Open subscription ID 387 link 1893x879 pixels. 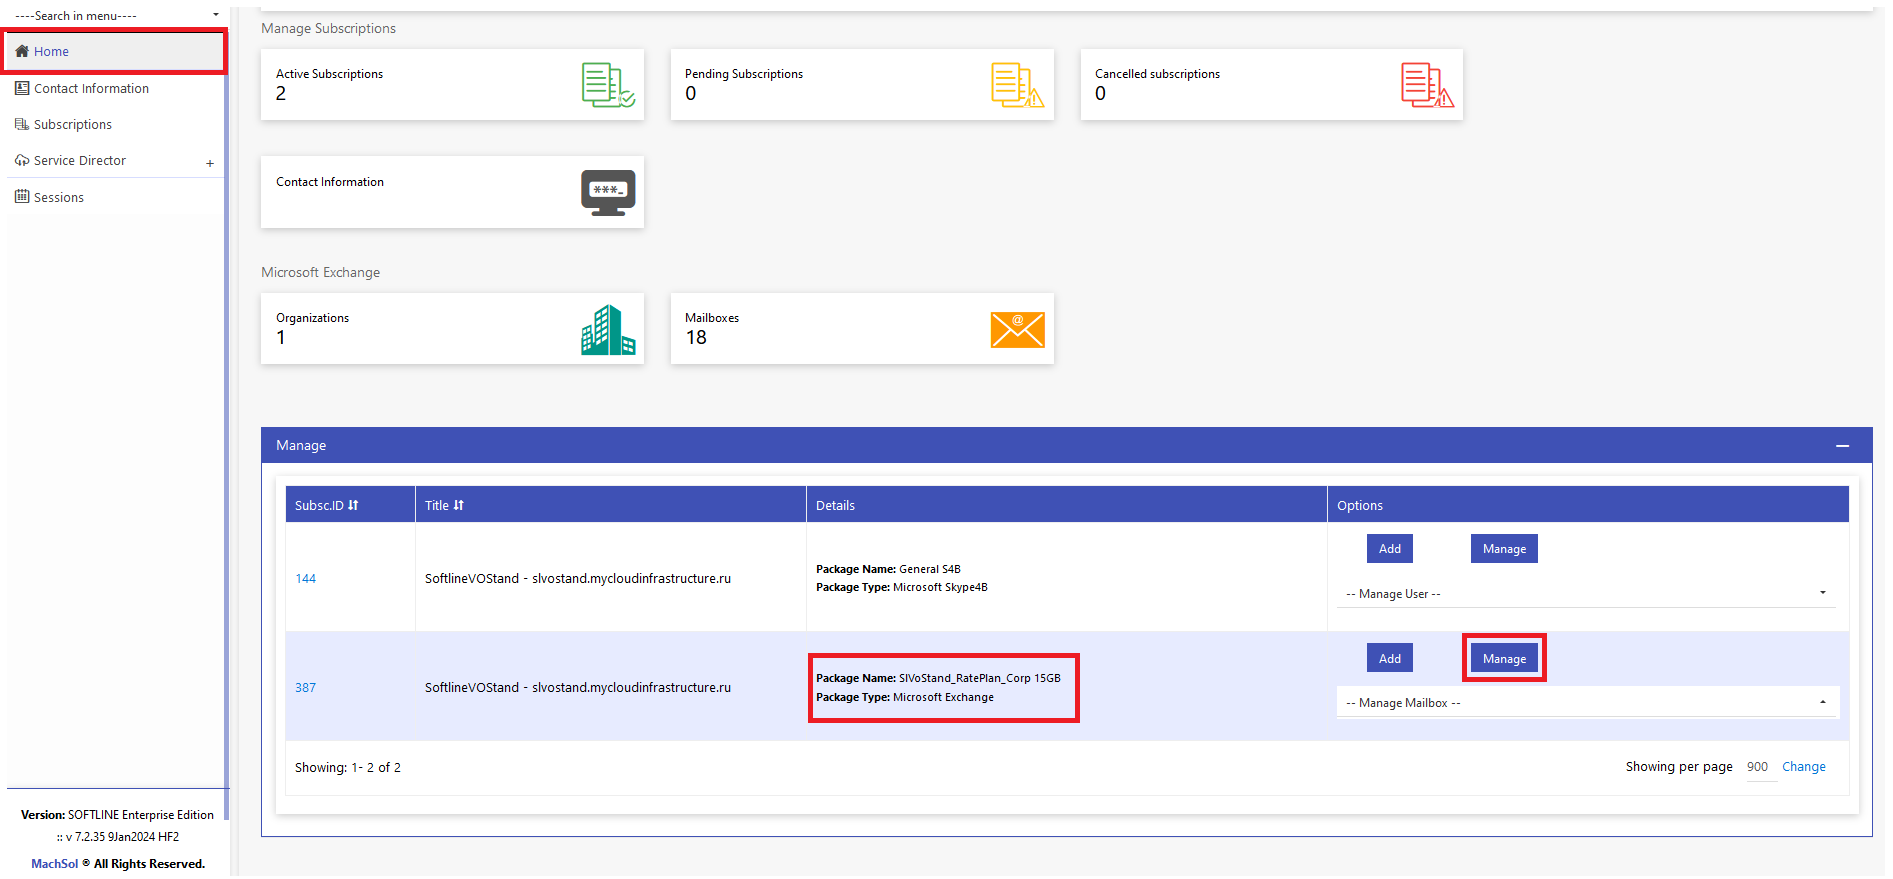(305, 687)
